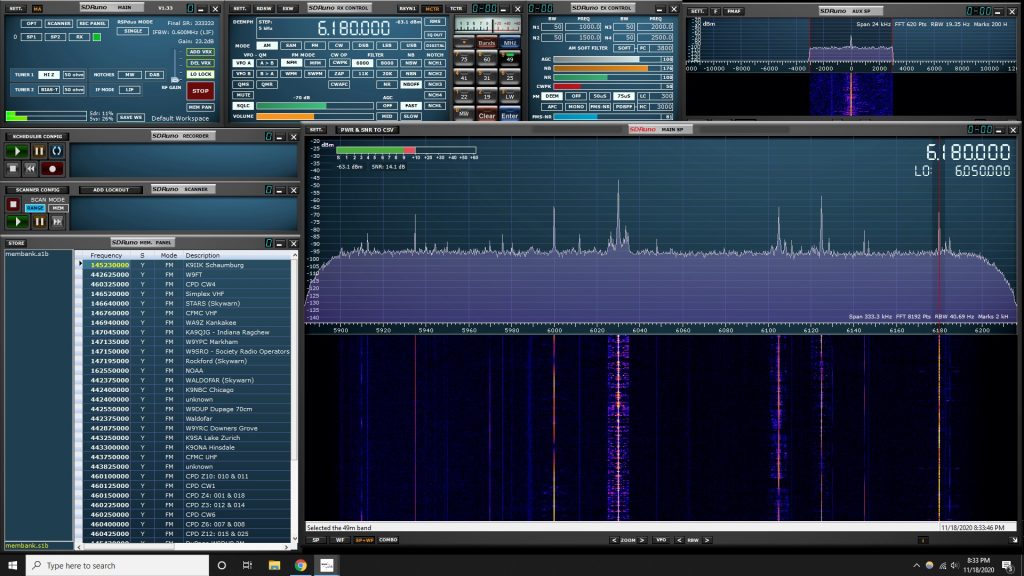Select the 49 meter band keypad button
Viewport: 1024px width, 576px height.
pyautogui.click(x=509, y=57)
